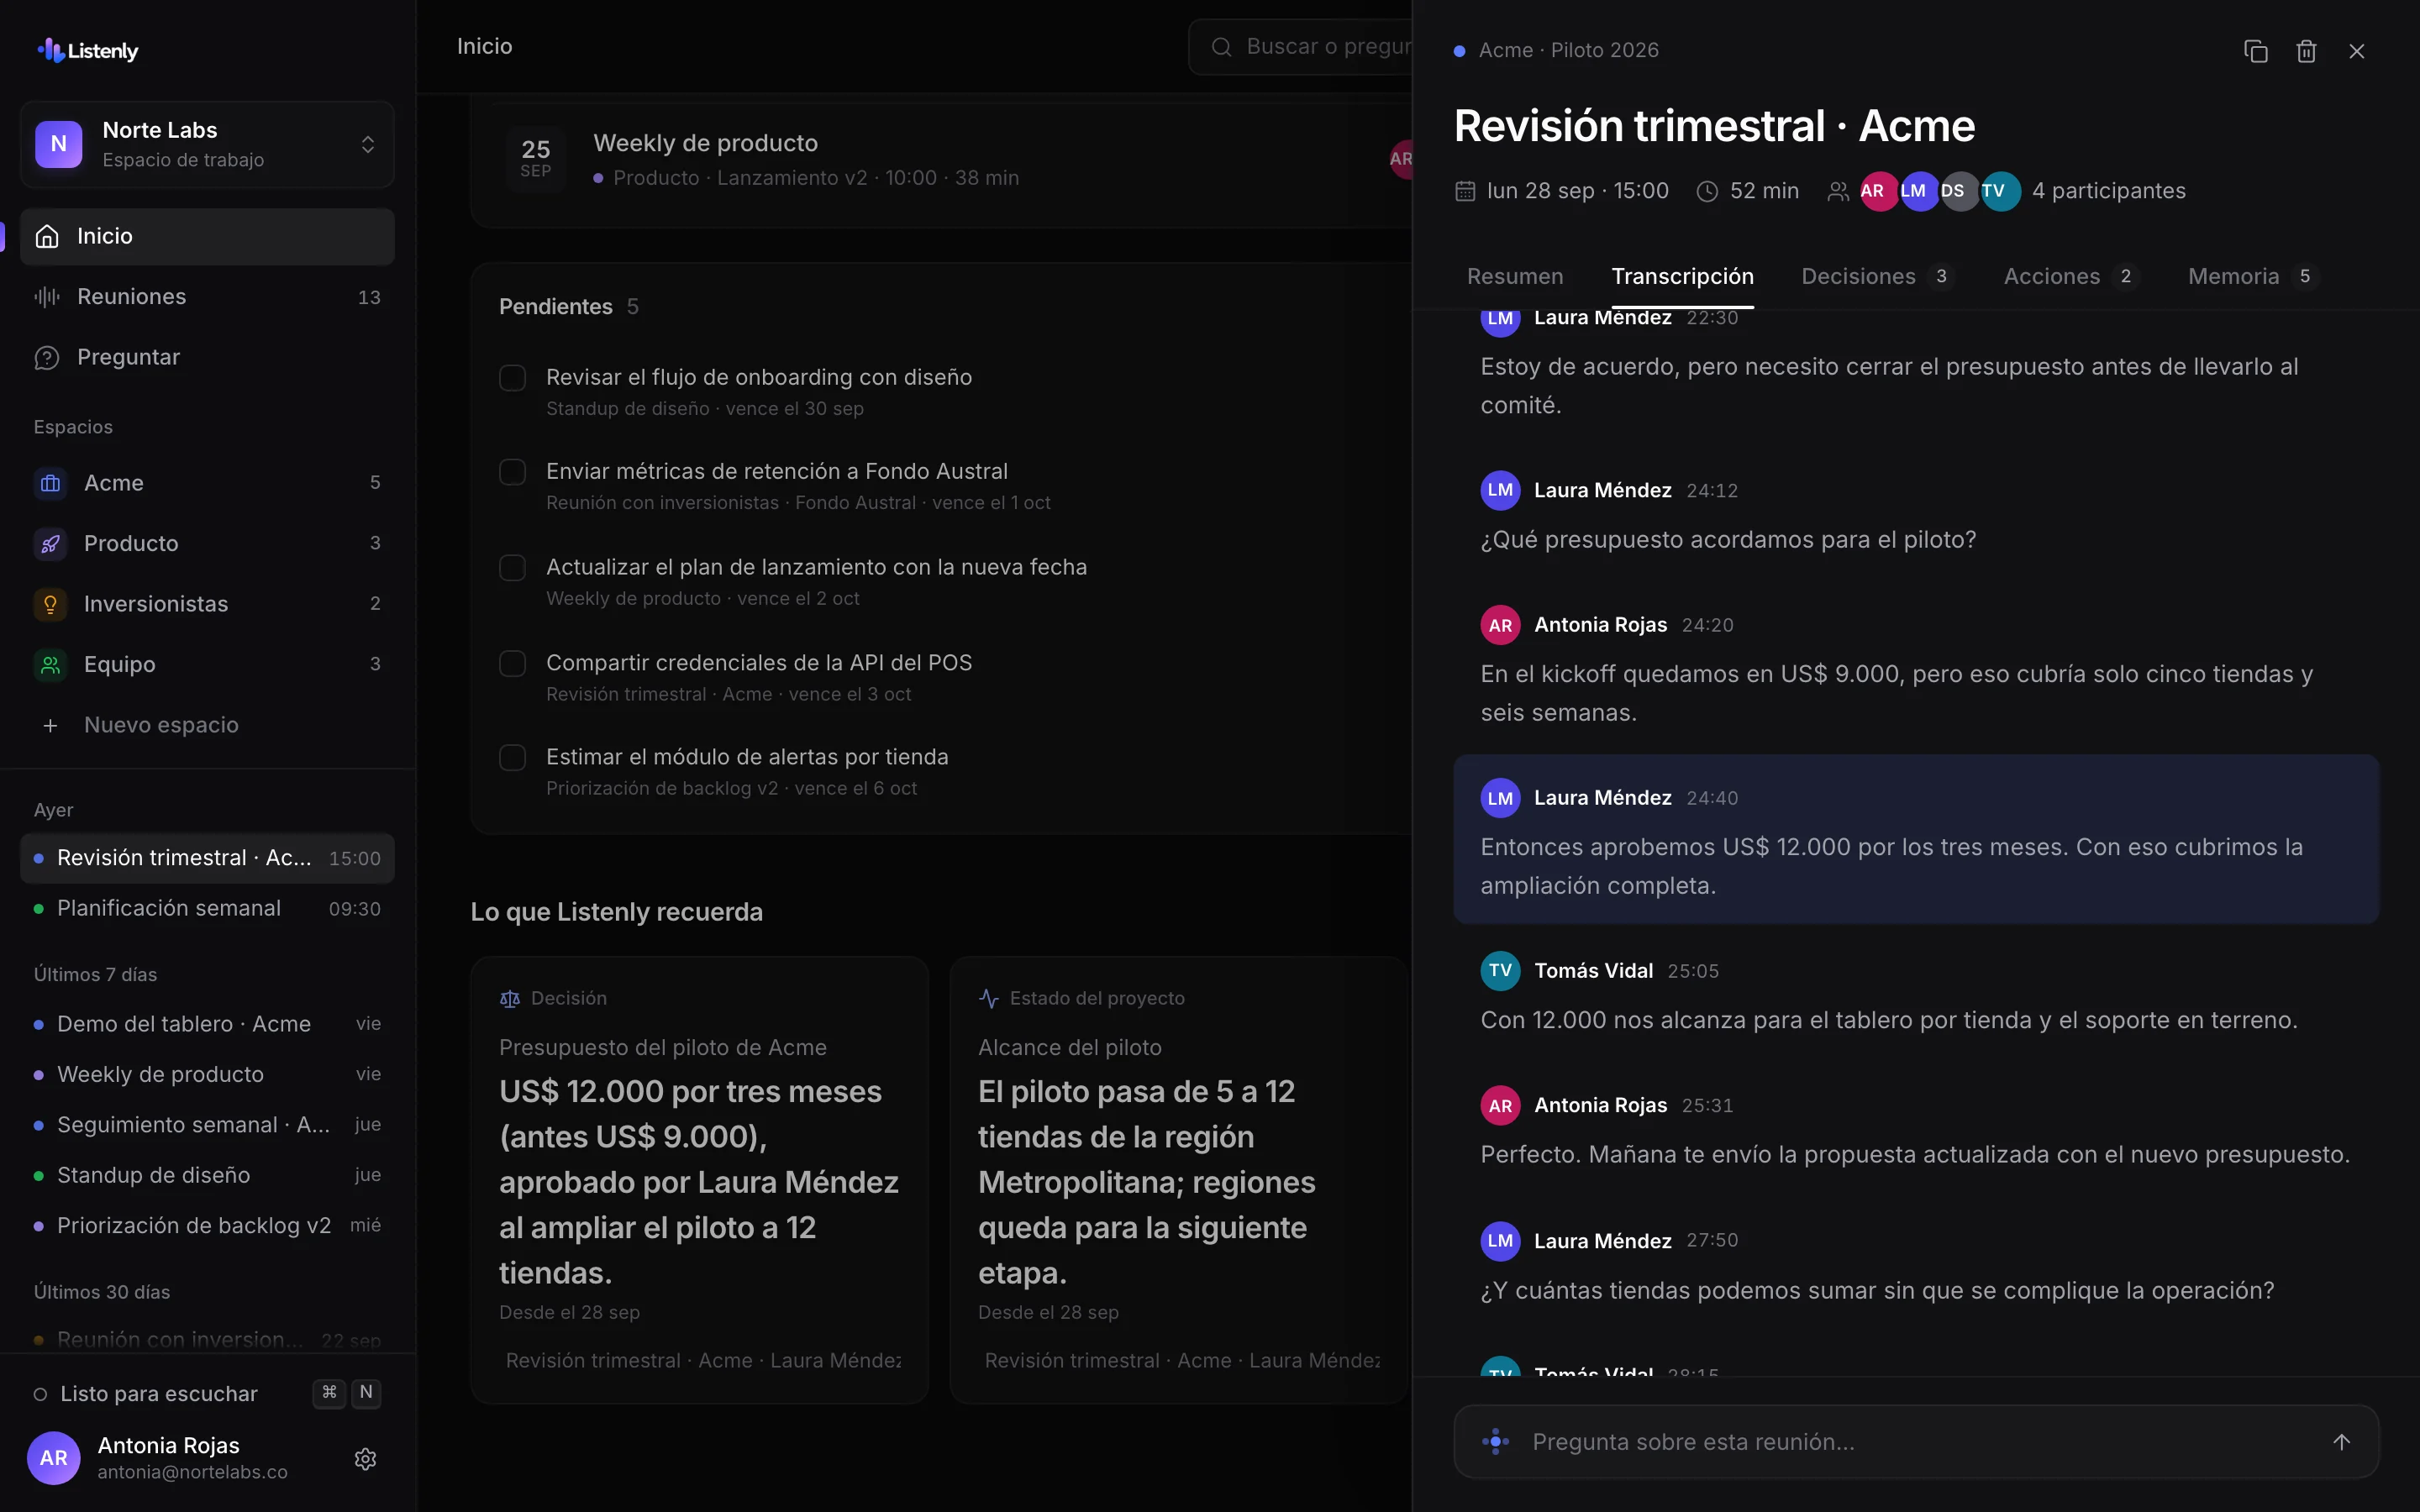The height and width of the screenshot is (1512, 2420).
Task: Click the plus icon for Nuevo espacio
Action: coord(50,725)
